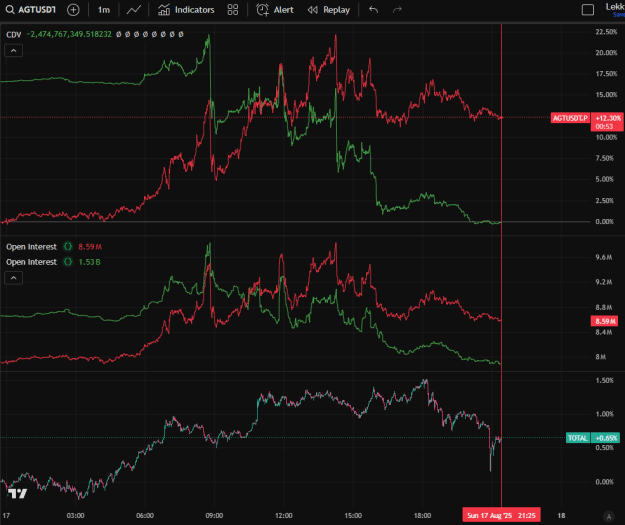Click the compare or add symbol plus icon
This screenshot has height=525, width=625.
pyautogui.click(x=73, y=10)
